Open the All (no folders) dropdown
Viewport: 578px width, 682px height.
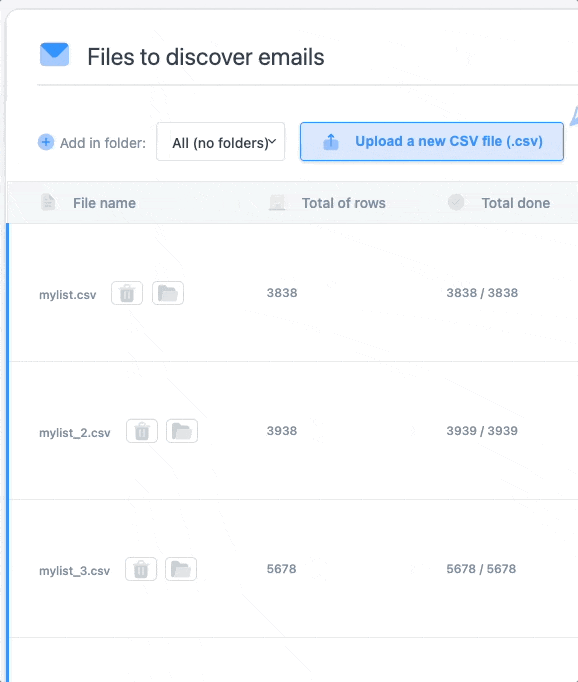[x=221, y=142]
